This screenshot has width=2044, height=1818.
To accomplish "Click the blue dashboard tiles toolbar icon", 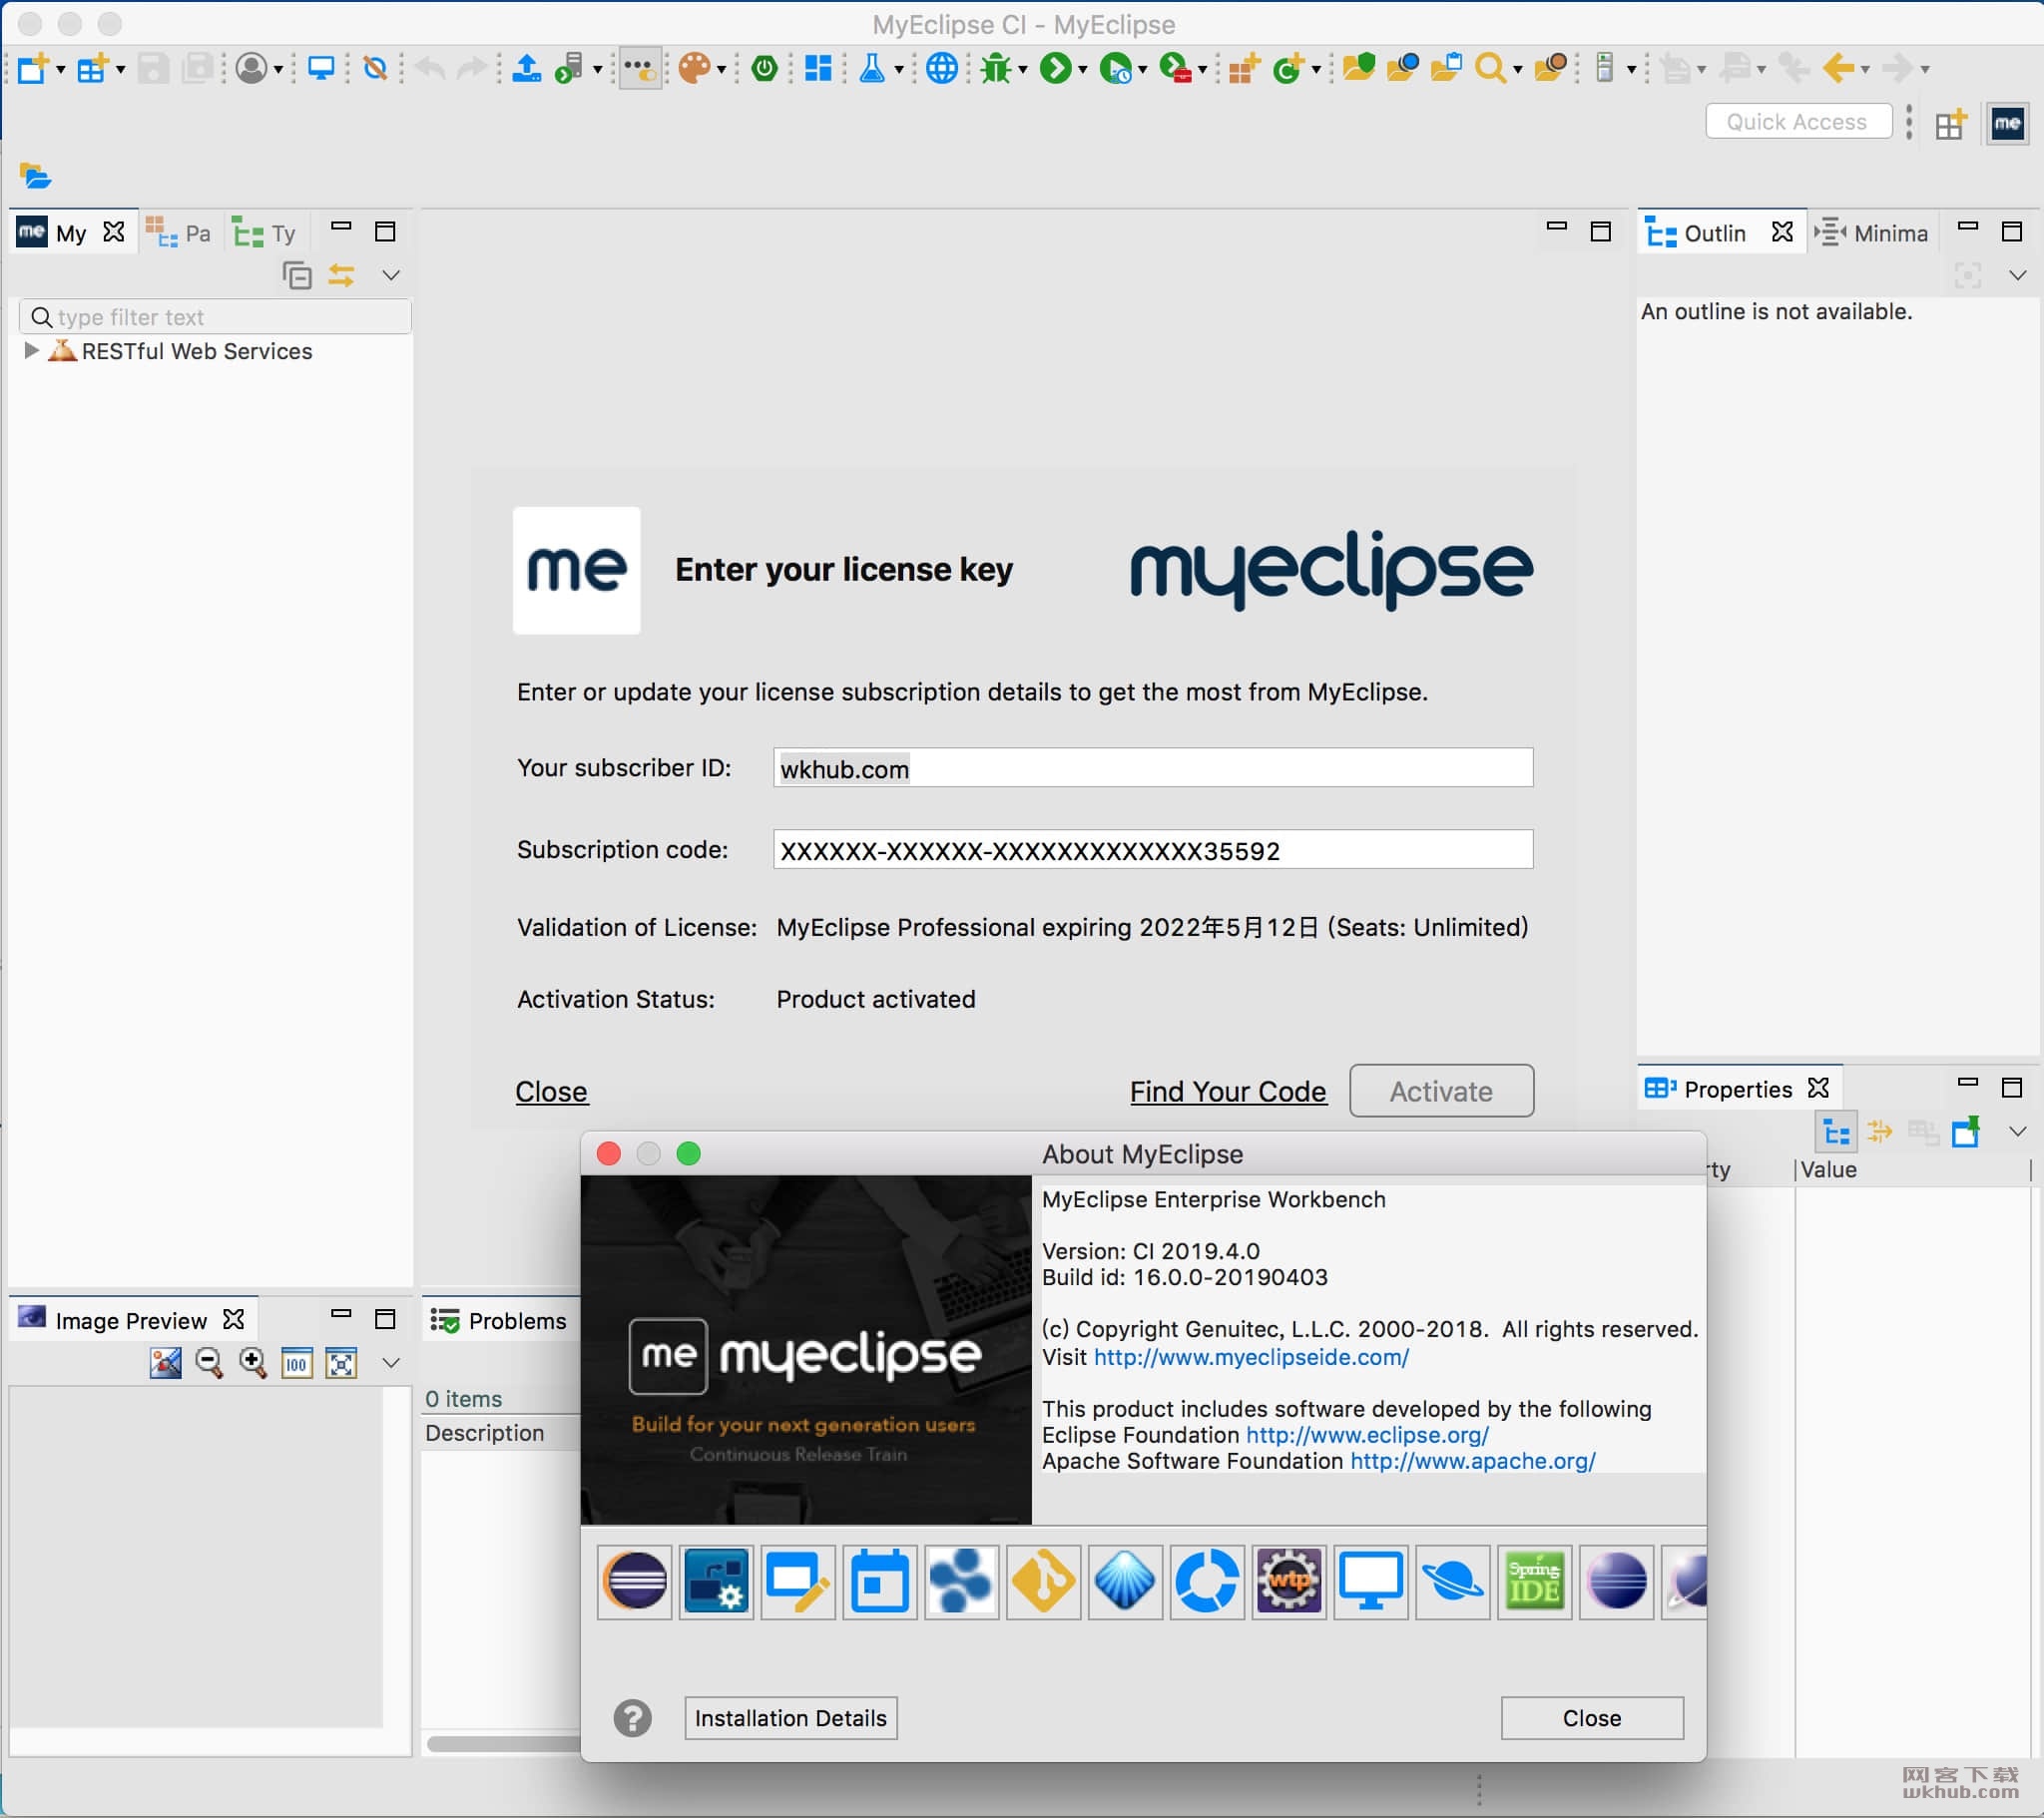I will (x=818, y=68).
